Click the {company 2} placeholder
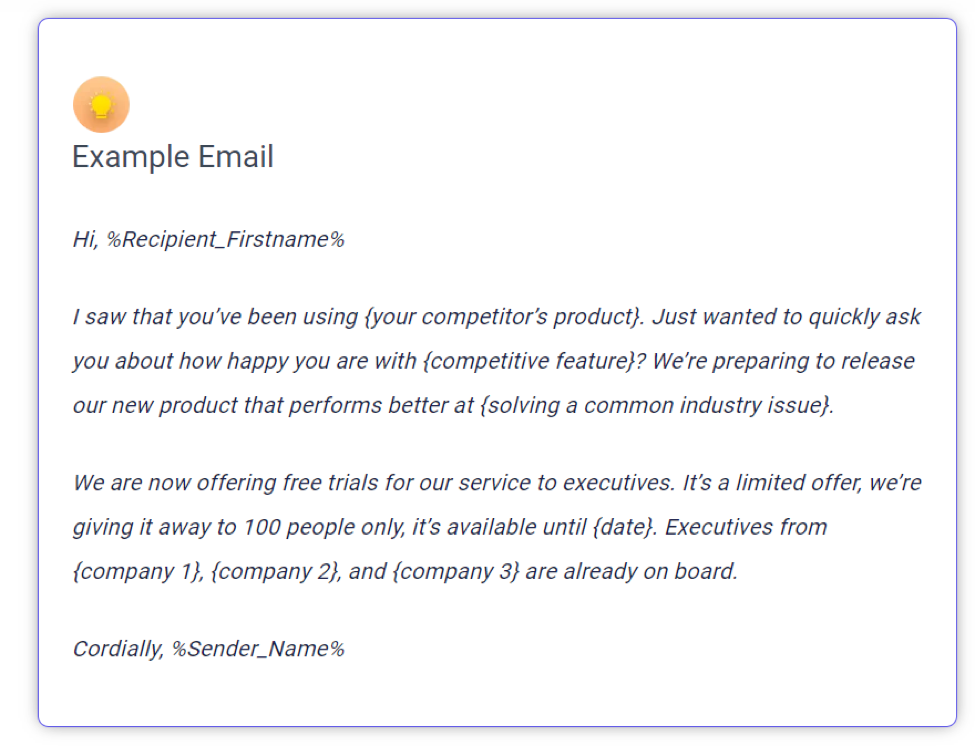Image resolution: width=975 pixels, height=746 pixels. pos(275,572)
